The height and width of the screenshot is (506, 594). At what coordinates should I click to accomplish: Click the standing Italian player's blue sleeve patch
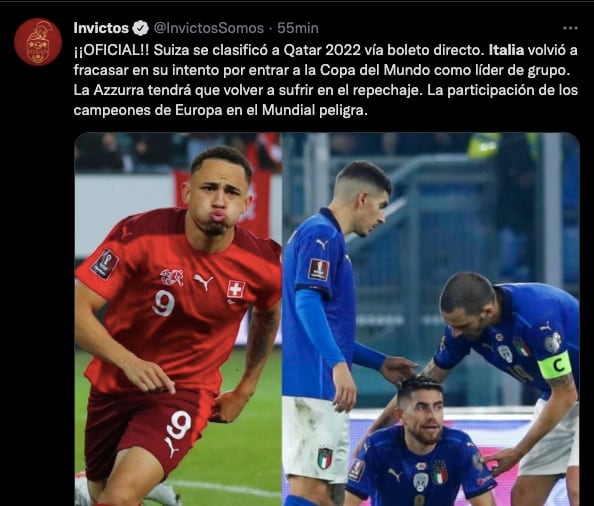pos(319,269)
